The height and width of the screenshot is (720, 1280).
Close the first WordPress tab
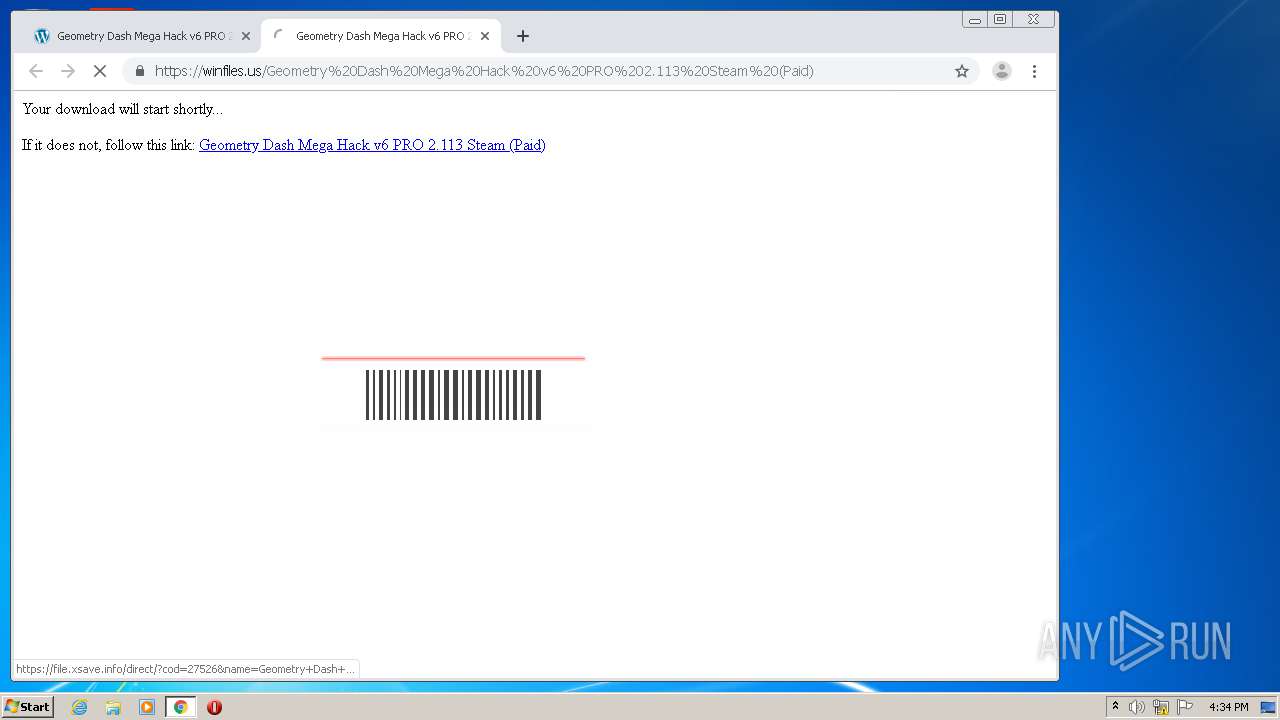[x=246, y=36]
